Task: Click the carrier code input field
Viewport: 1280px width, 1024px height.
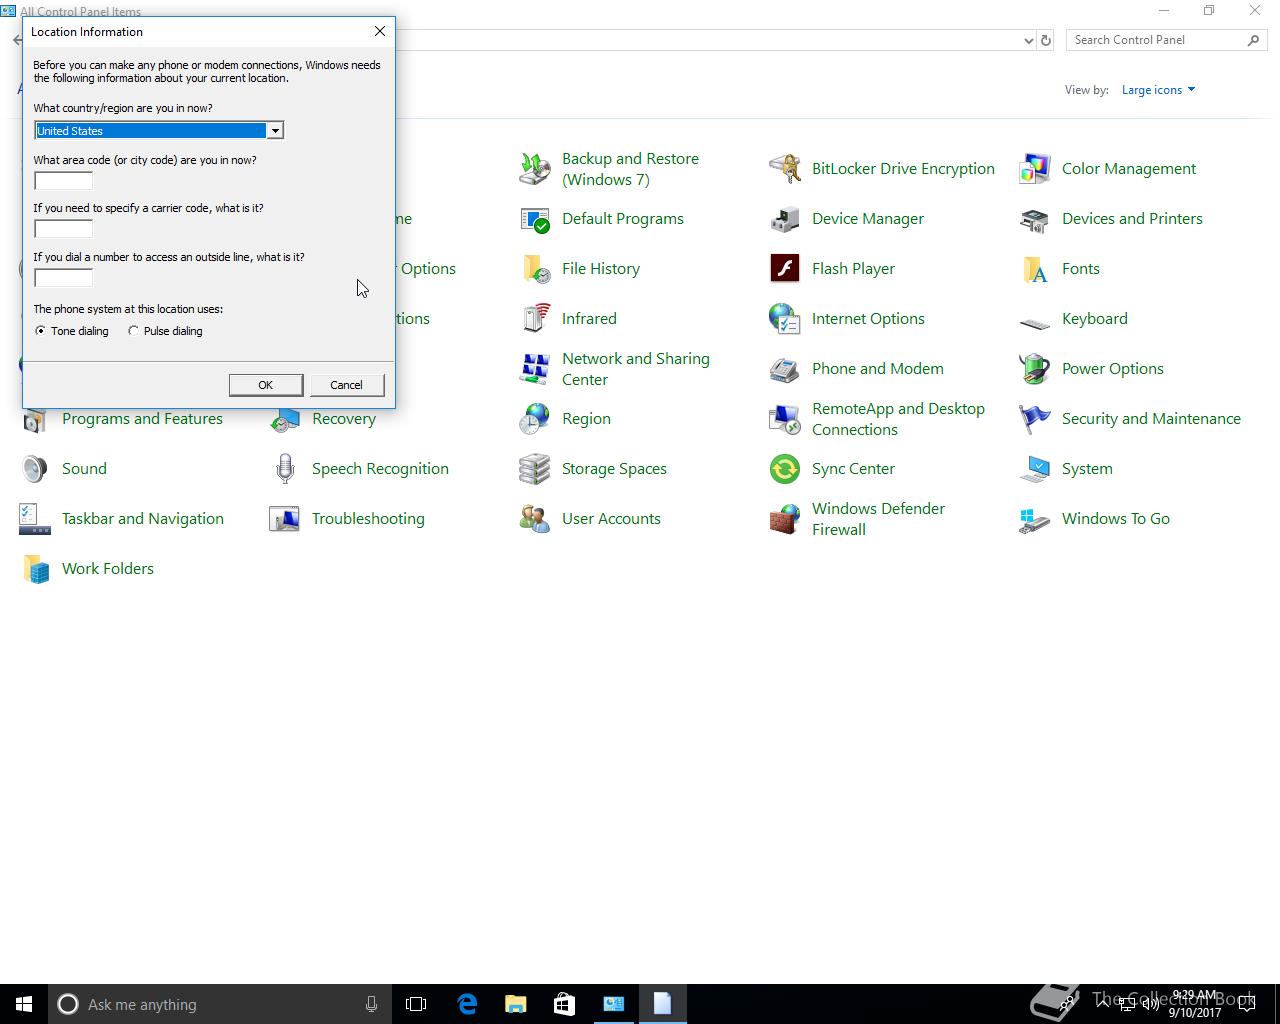Action: (x=63, y=229)
